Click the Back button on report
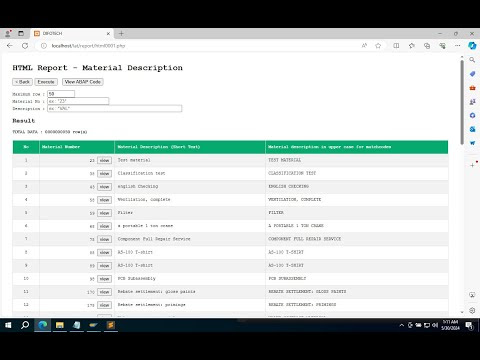 (x=22, y=82)
